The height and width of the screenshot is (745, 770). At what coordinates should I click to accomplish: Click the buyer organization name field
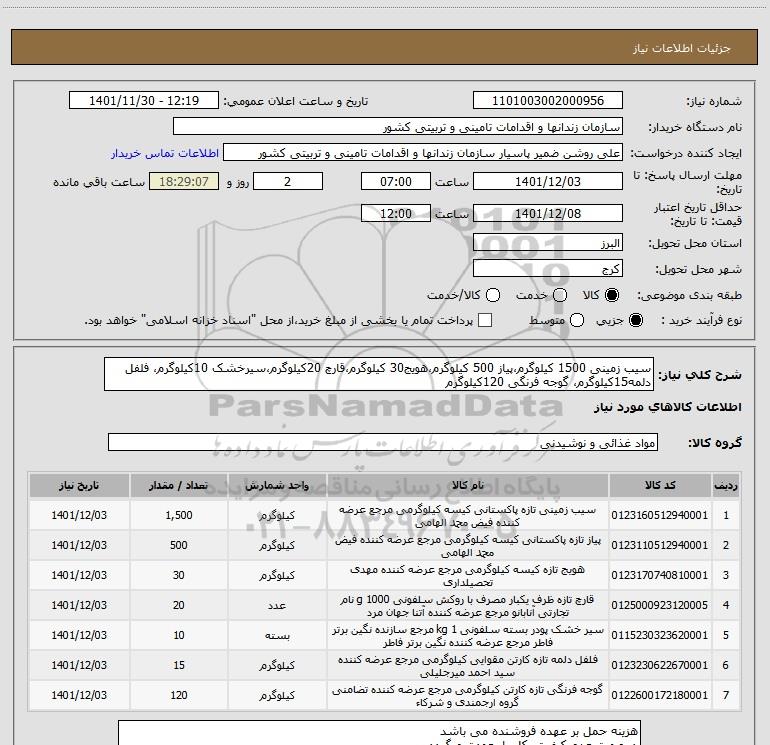tap(398, 127)
